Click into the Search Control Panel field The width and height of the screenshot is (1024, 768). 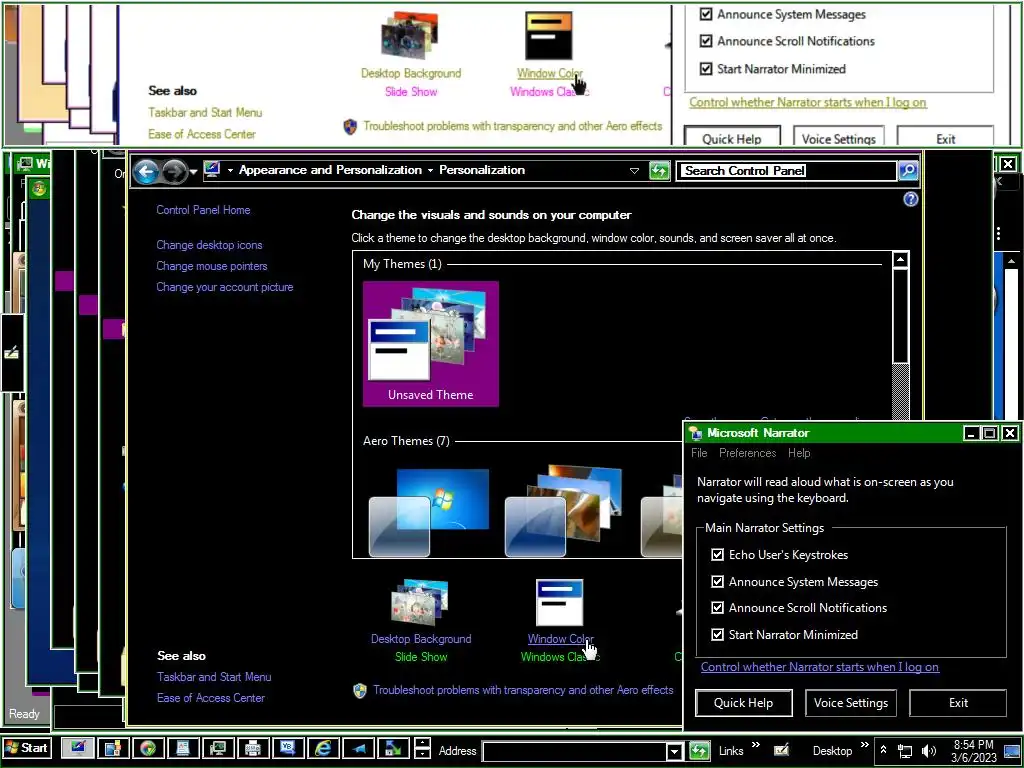pos(786,171)
